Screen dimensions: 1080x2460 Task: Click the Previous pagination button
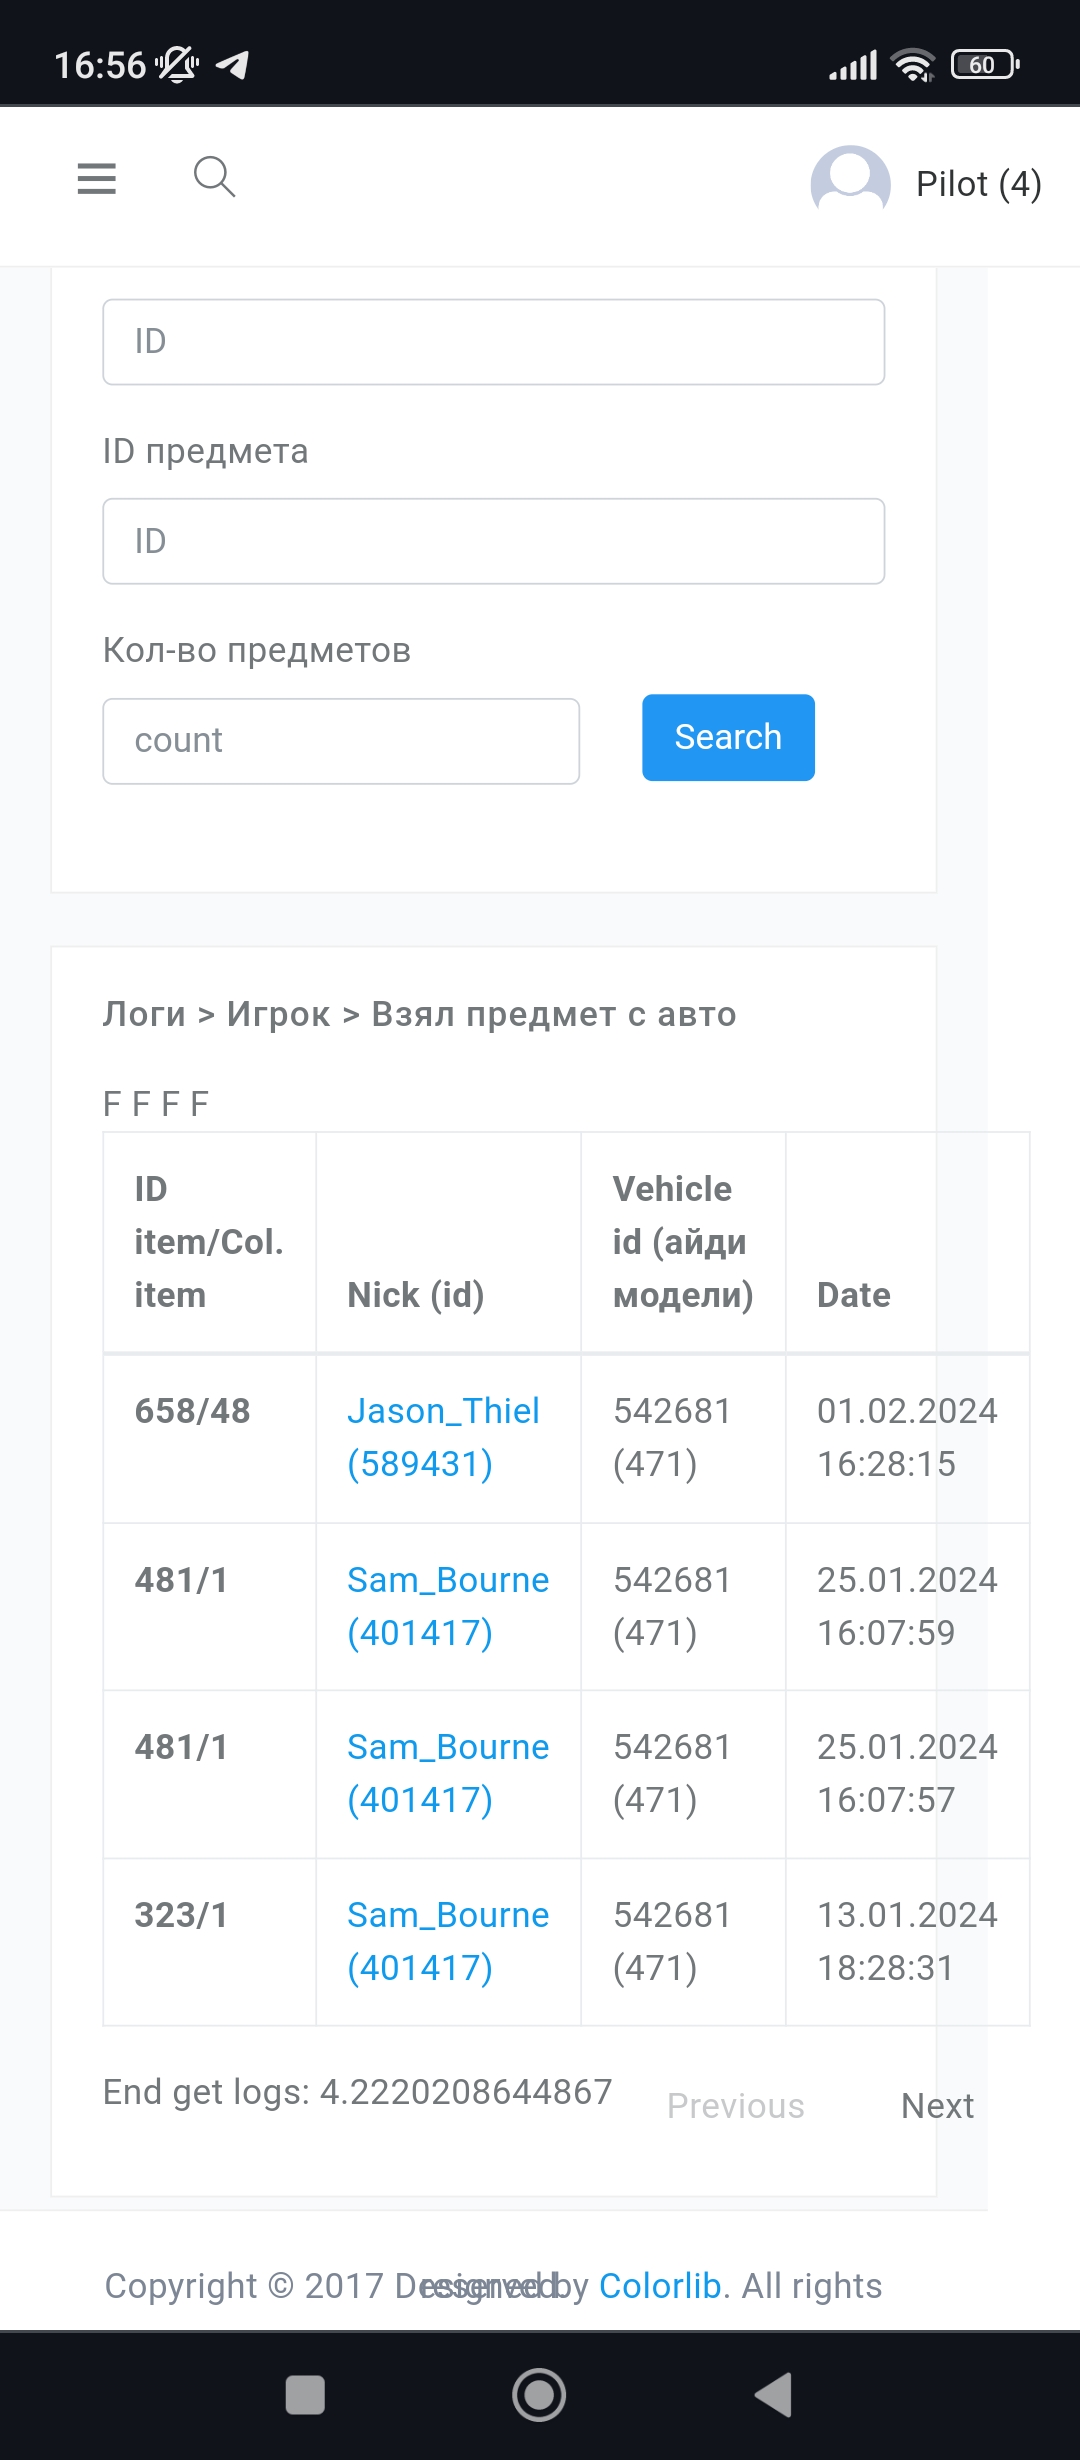[x=735, y=2106]
